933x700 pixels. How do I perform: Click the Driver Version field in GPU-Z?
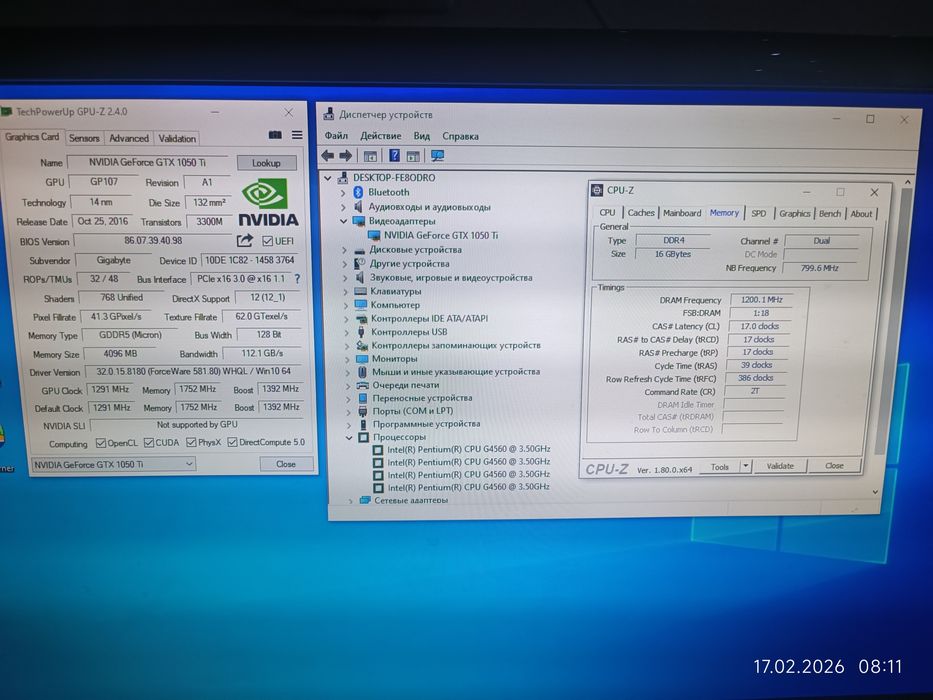194,371
